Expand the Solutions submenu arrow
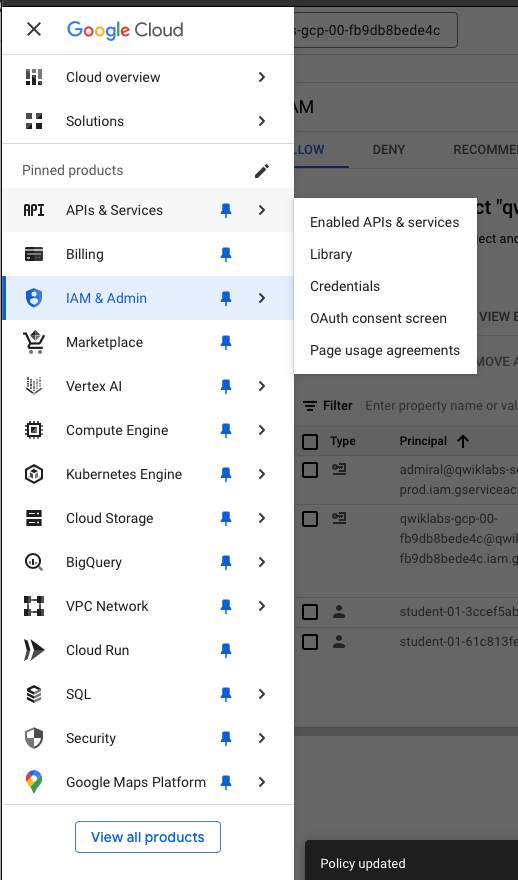This screenshot has height=880, width=518. [262, 121]
